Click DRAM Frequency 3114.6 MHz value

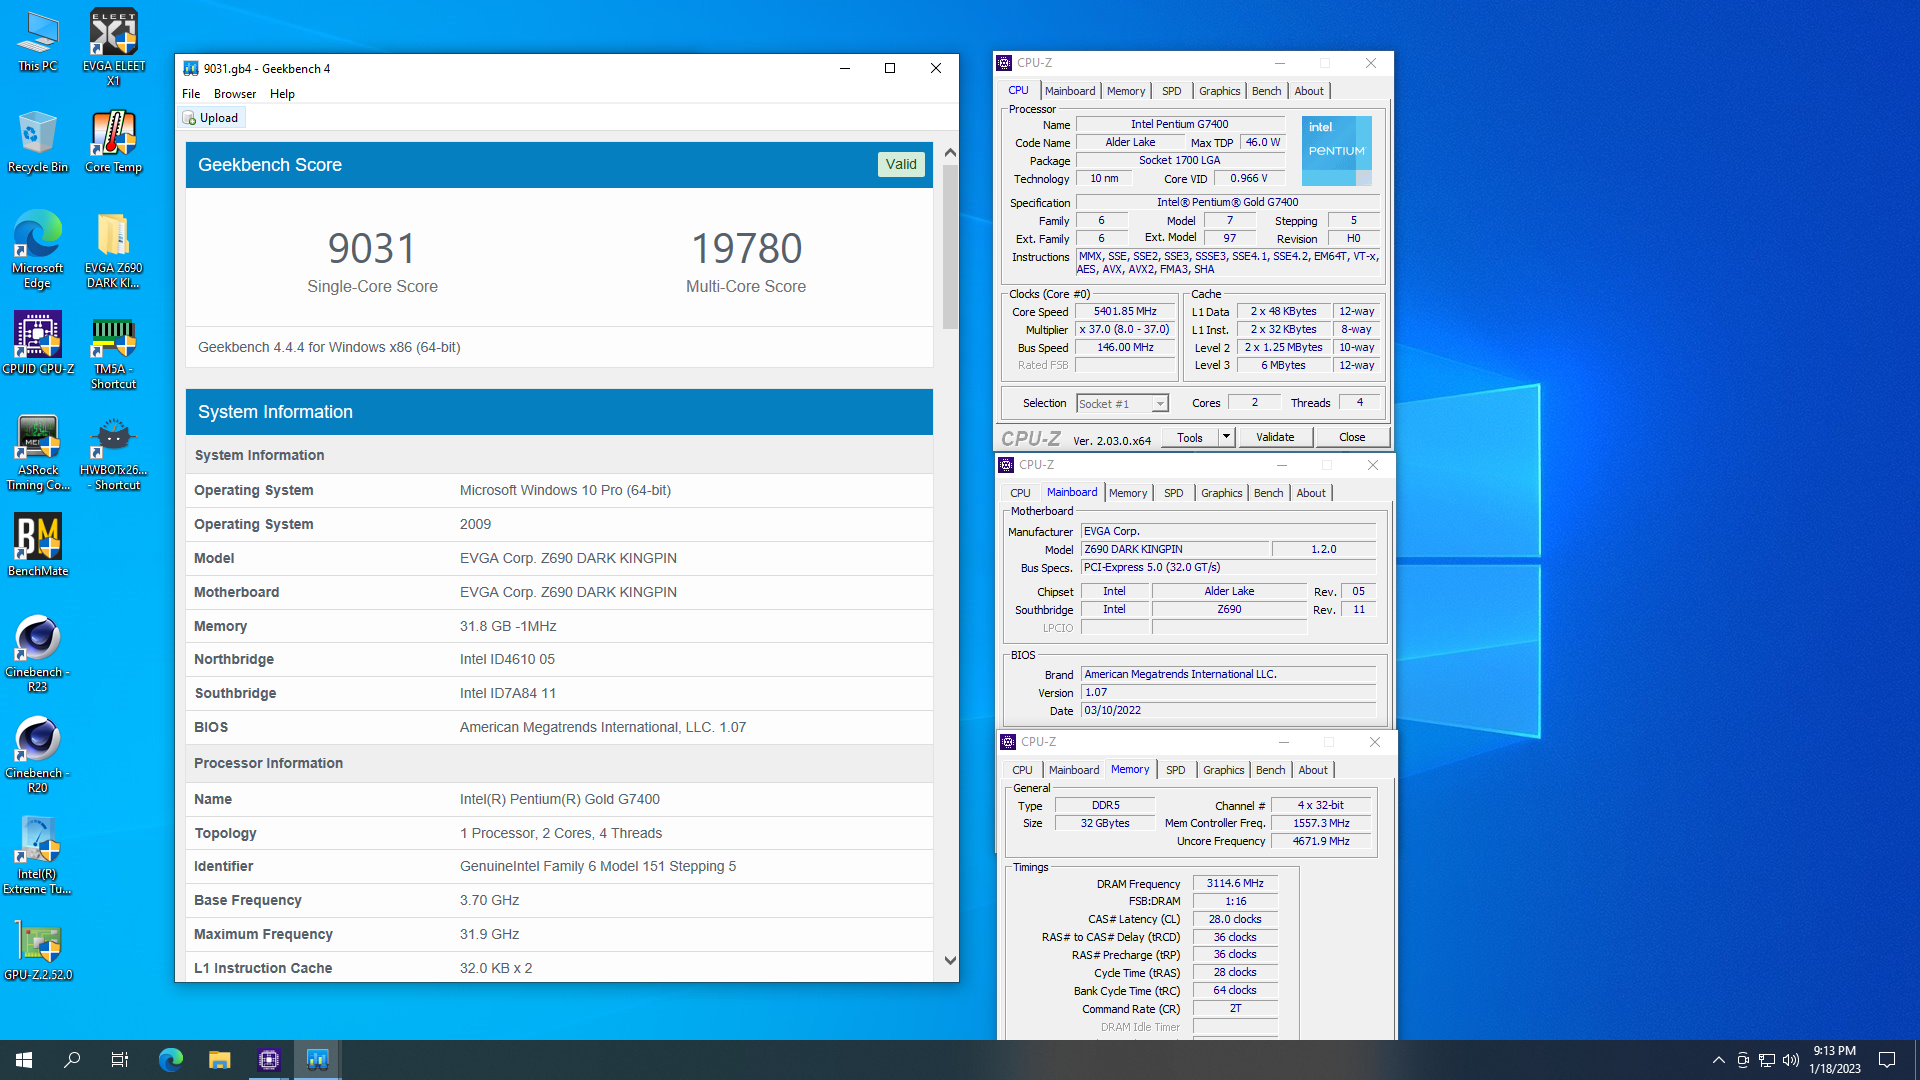[1235, 884]
